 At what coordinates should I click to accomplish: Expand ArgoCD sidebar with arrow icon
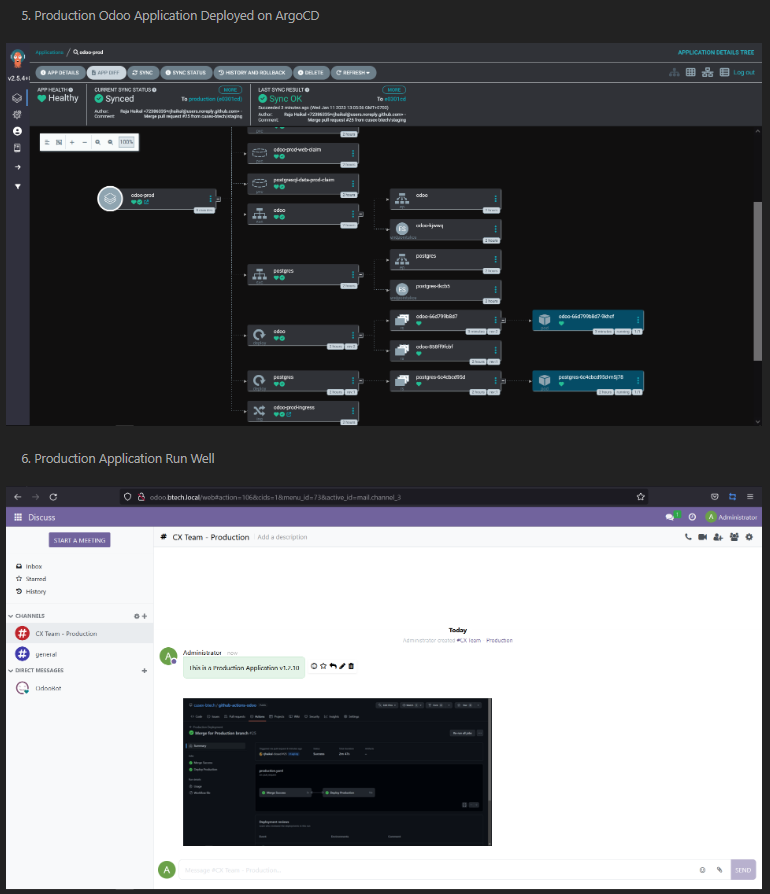(18, 167)
